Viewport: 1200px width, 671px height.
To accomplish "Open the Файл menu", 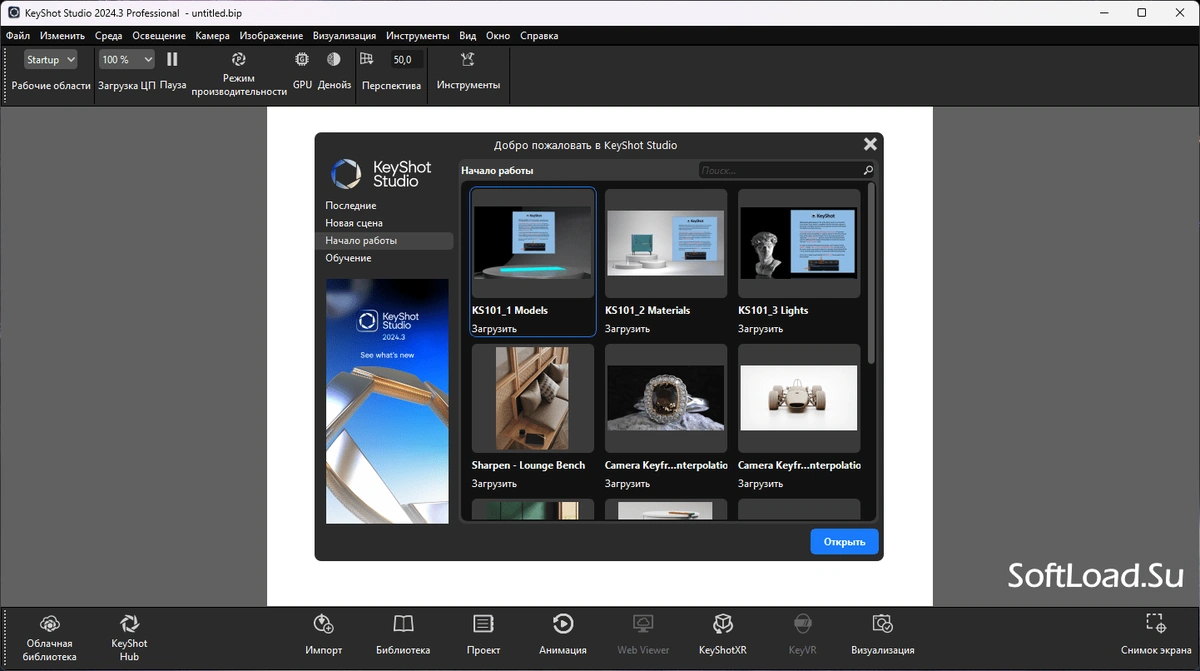I will point(18,36).
